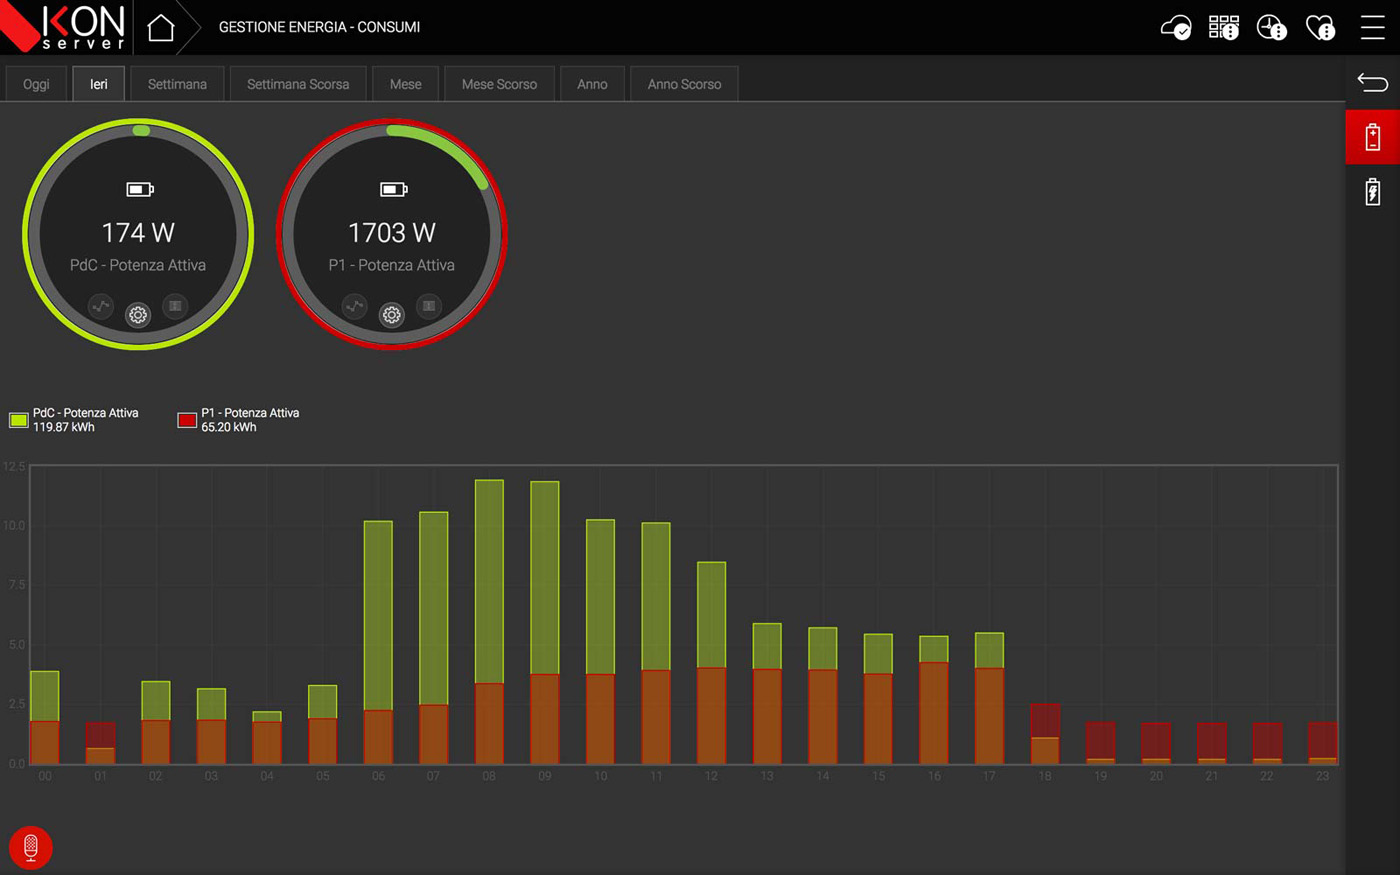
Task: Toggle P1 - Potenza Attiva legend series
Action: 240,420
